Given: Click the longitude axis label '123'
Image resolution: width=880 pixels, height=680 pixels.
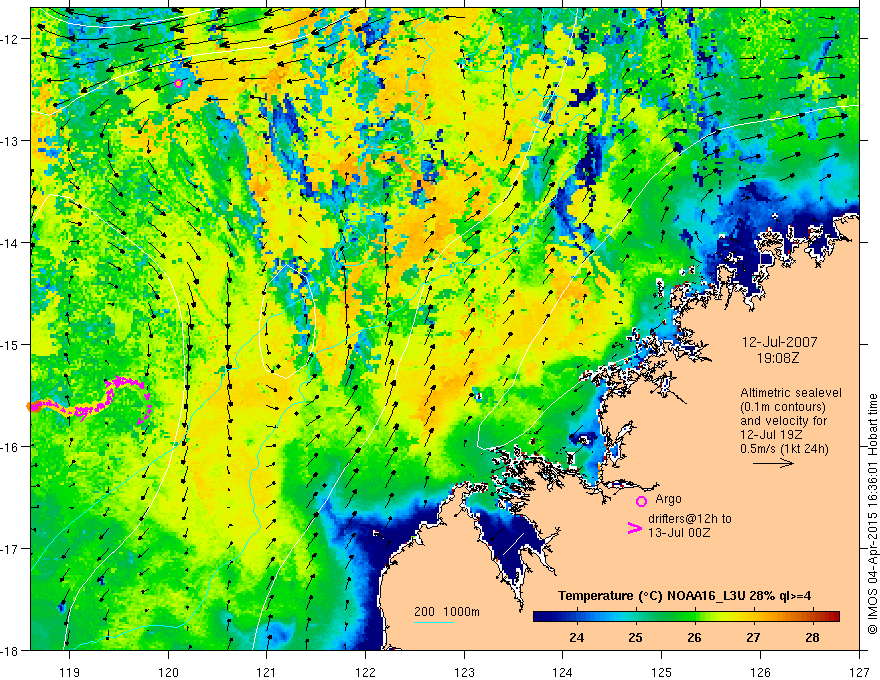Looking at the screenshot, I should (464, 672).
